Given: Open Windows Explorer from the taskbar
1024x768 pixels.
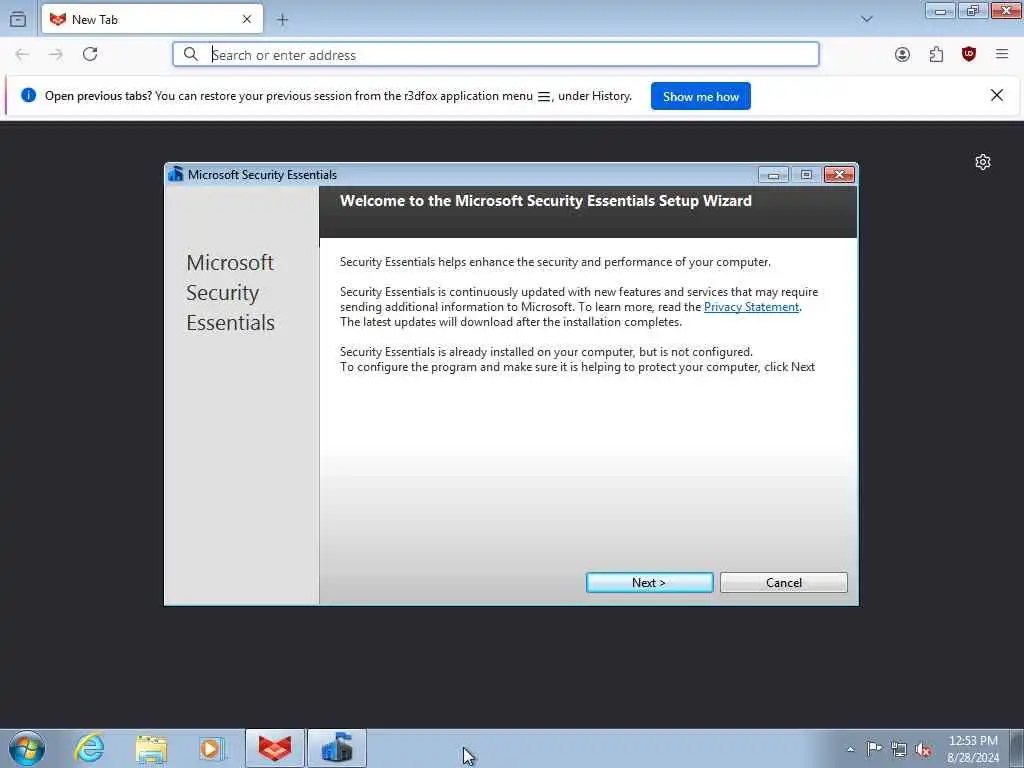Looking at the screenshot, I should point(152,748).
